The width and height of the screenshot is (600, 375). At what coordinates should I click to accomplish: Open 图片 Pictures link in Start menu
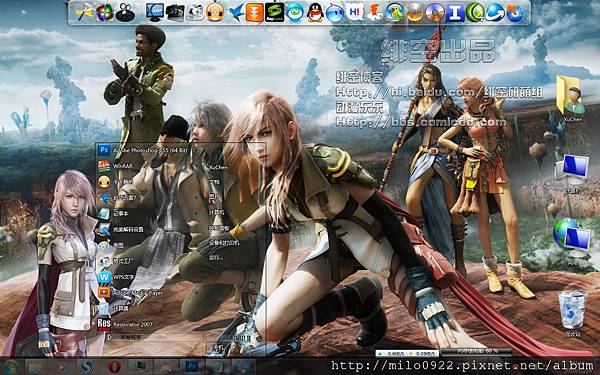pyautogui.click(x=214, y=197)
